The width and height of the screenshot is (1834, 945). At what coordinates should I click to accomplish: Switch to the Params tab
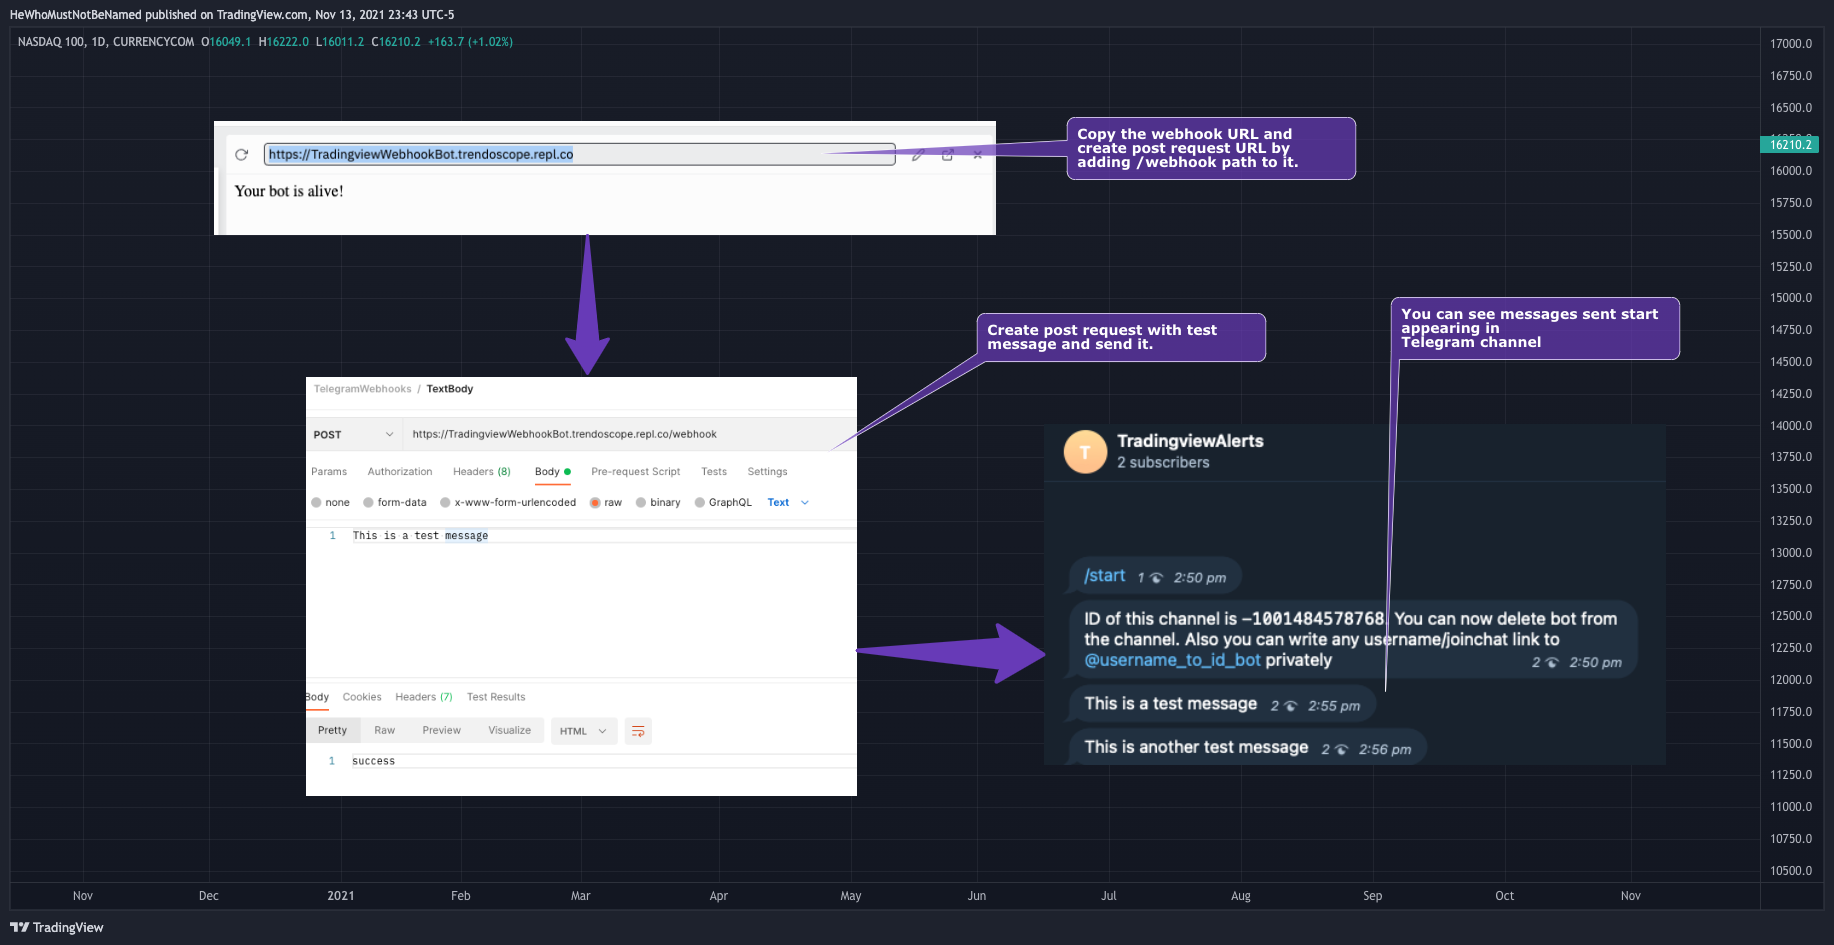coord(329,472)
